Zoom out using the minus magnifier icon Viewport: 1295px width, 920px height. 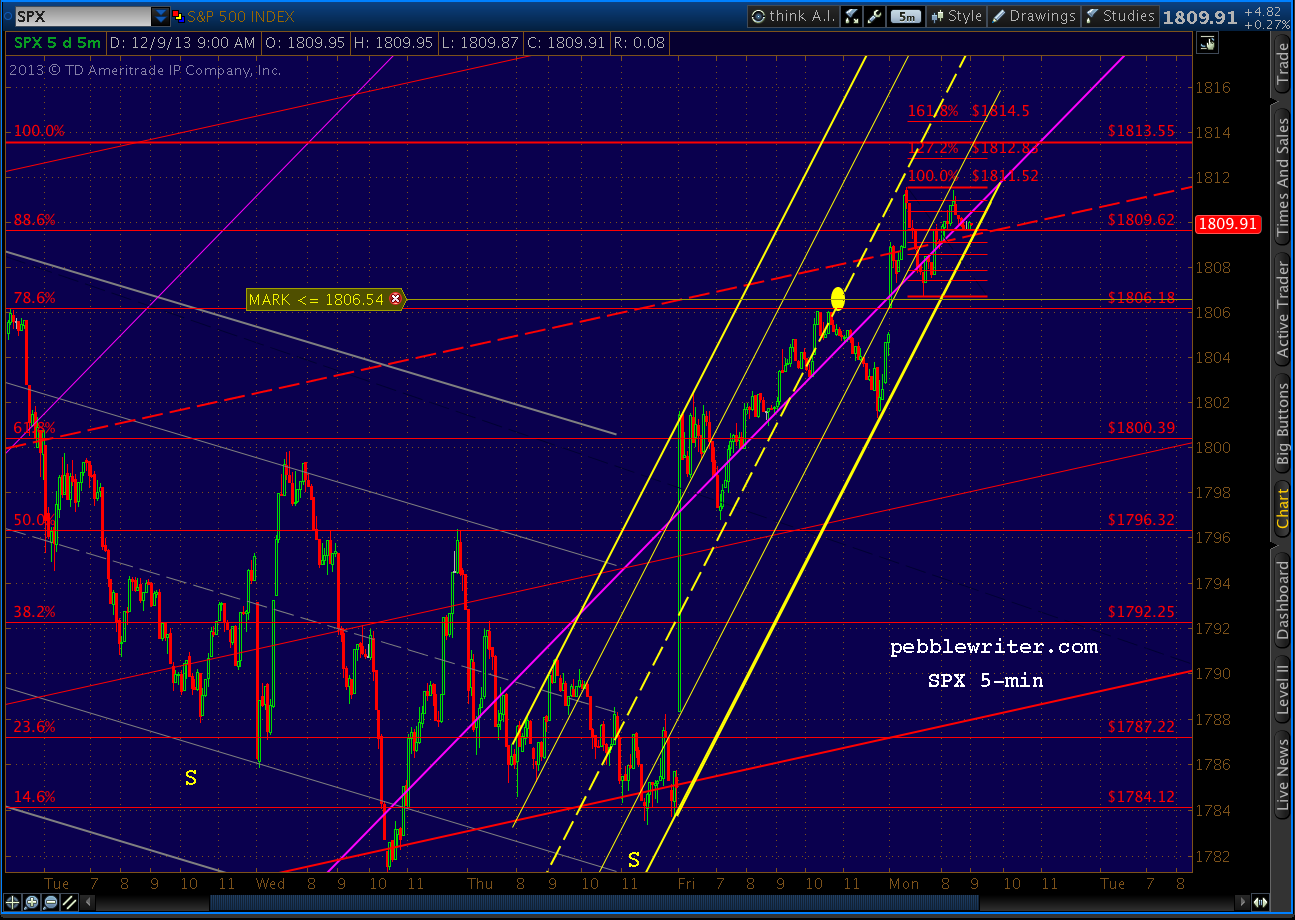click(50, 902)
